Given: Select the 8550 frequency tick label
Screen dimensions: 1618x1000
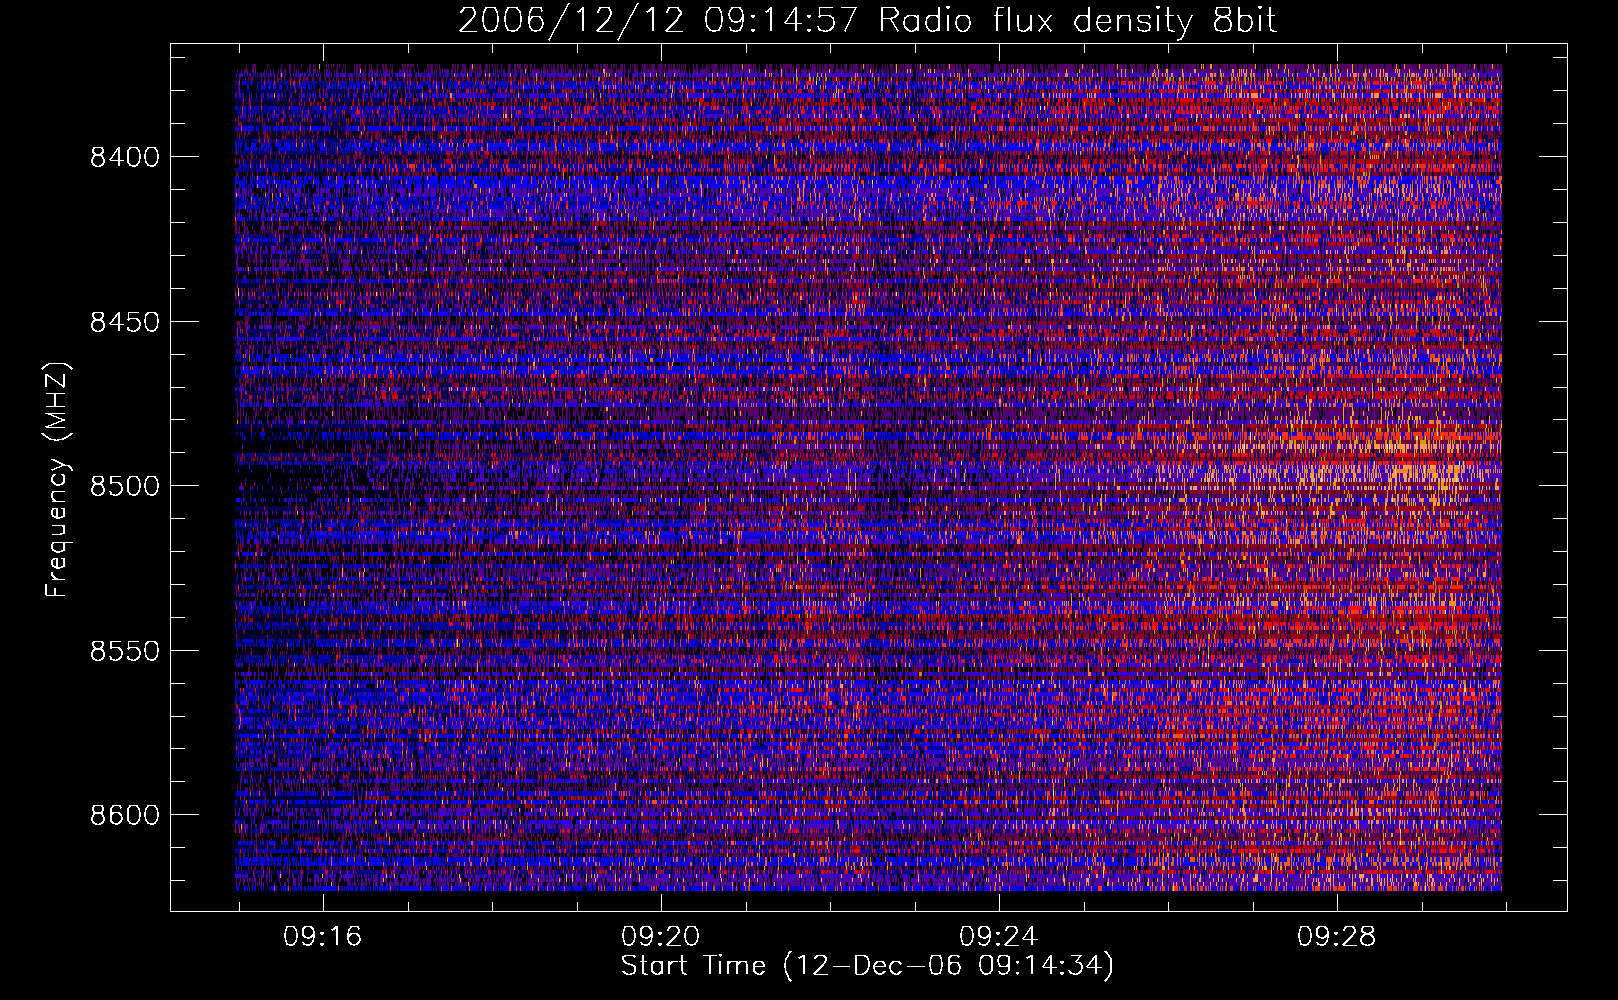Looking at the screenshot, I should point(124,651).
